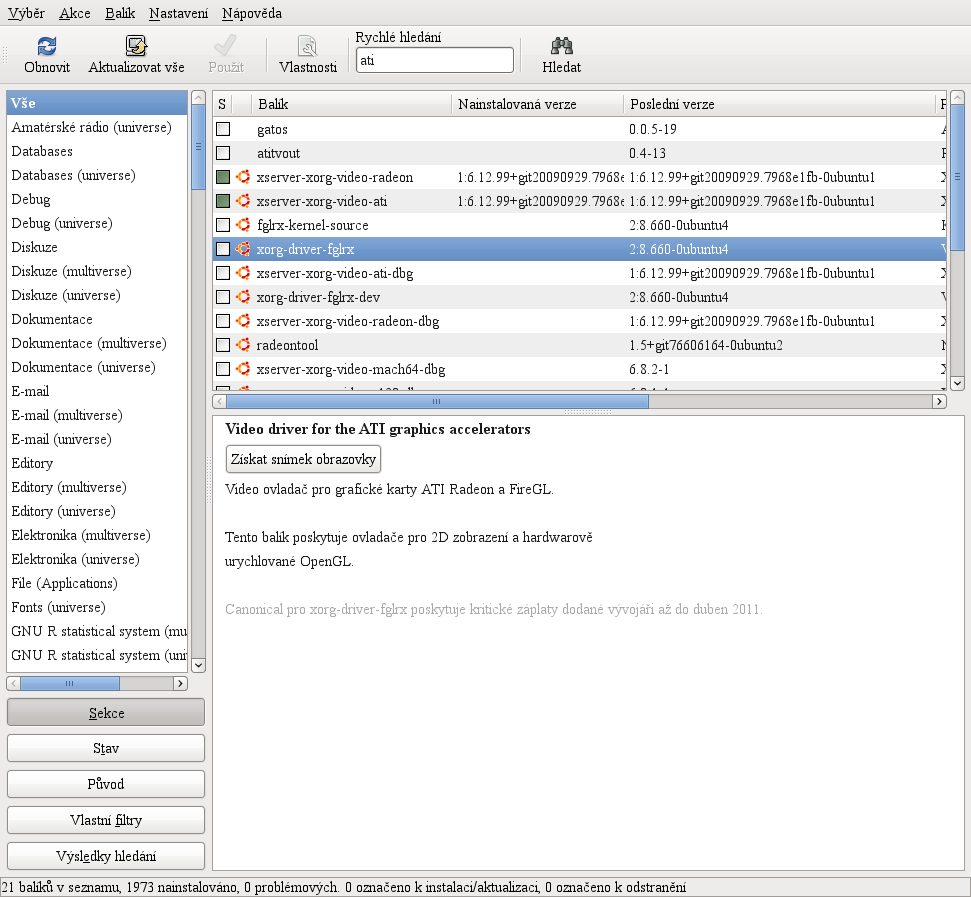Viewport: 971px width, 897px height.
Task: Click Ubuntu logo beside xserver-xorg-video-ati-dbg
Action: click(x=243, y=273)
